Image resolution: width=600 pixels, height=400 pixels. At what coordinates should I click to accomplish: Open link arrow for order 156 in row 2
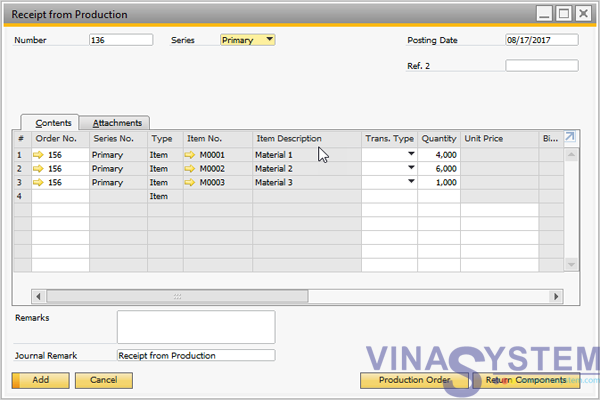[x=38, y=169]
